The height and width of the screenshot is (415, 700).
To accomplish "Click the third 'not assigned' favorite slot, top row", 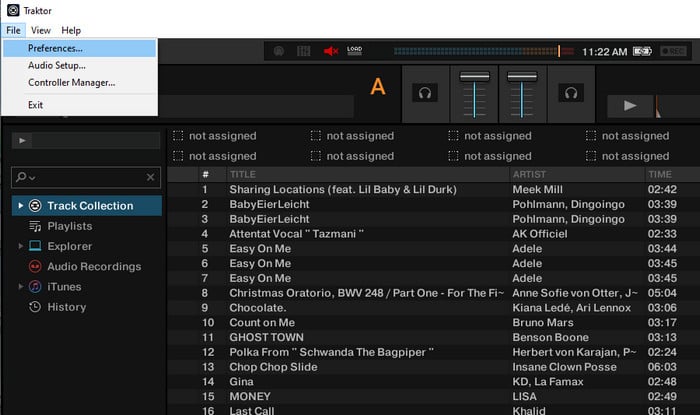I will coord(490,136).
